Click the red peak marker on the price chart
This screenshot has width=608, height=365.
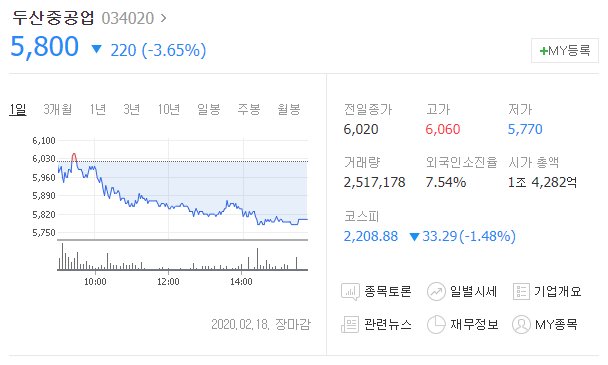click(74, 157)
